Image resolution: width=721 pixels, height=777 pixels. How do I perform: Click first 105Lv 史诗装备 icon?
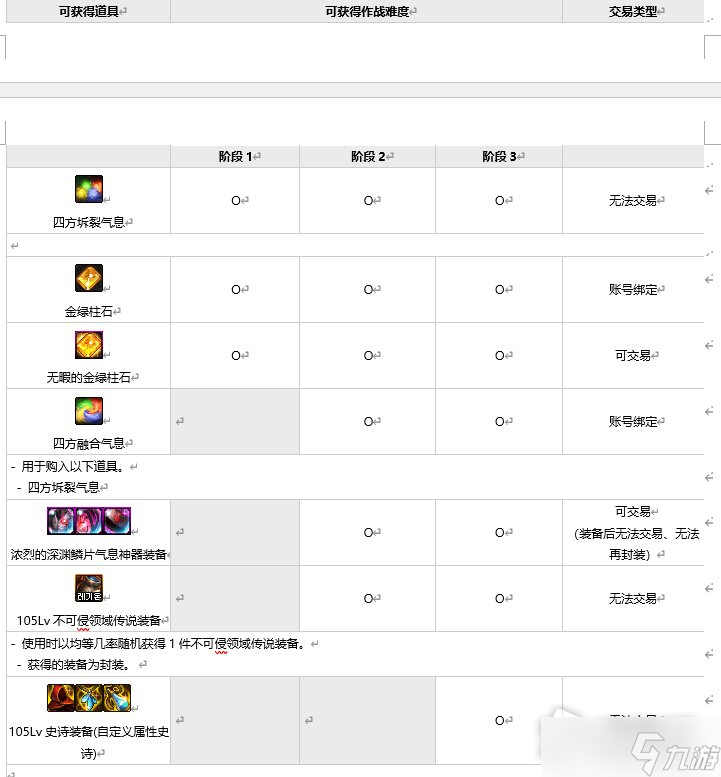click(x=60, y=698)
